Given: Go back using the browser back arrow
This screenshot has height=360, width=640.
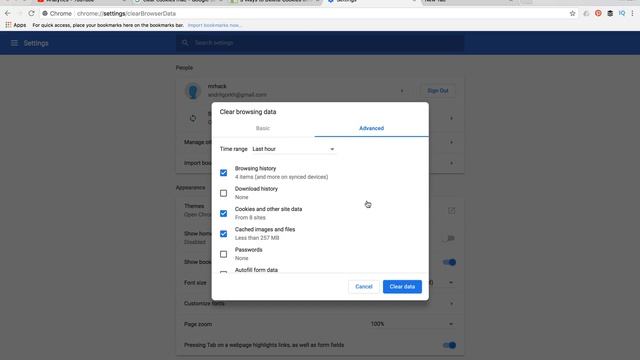Looking at the screenshot, I should [8, 13].
